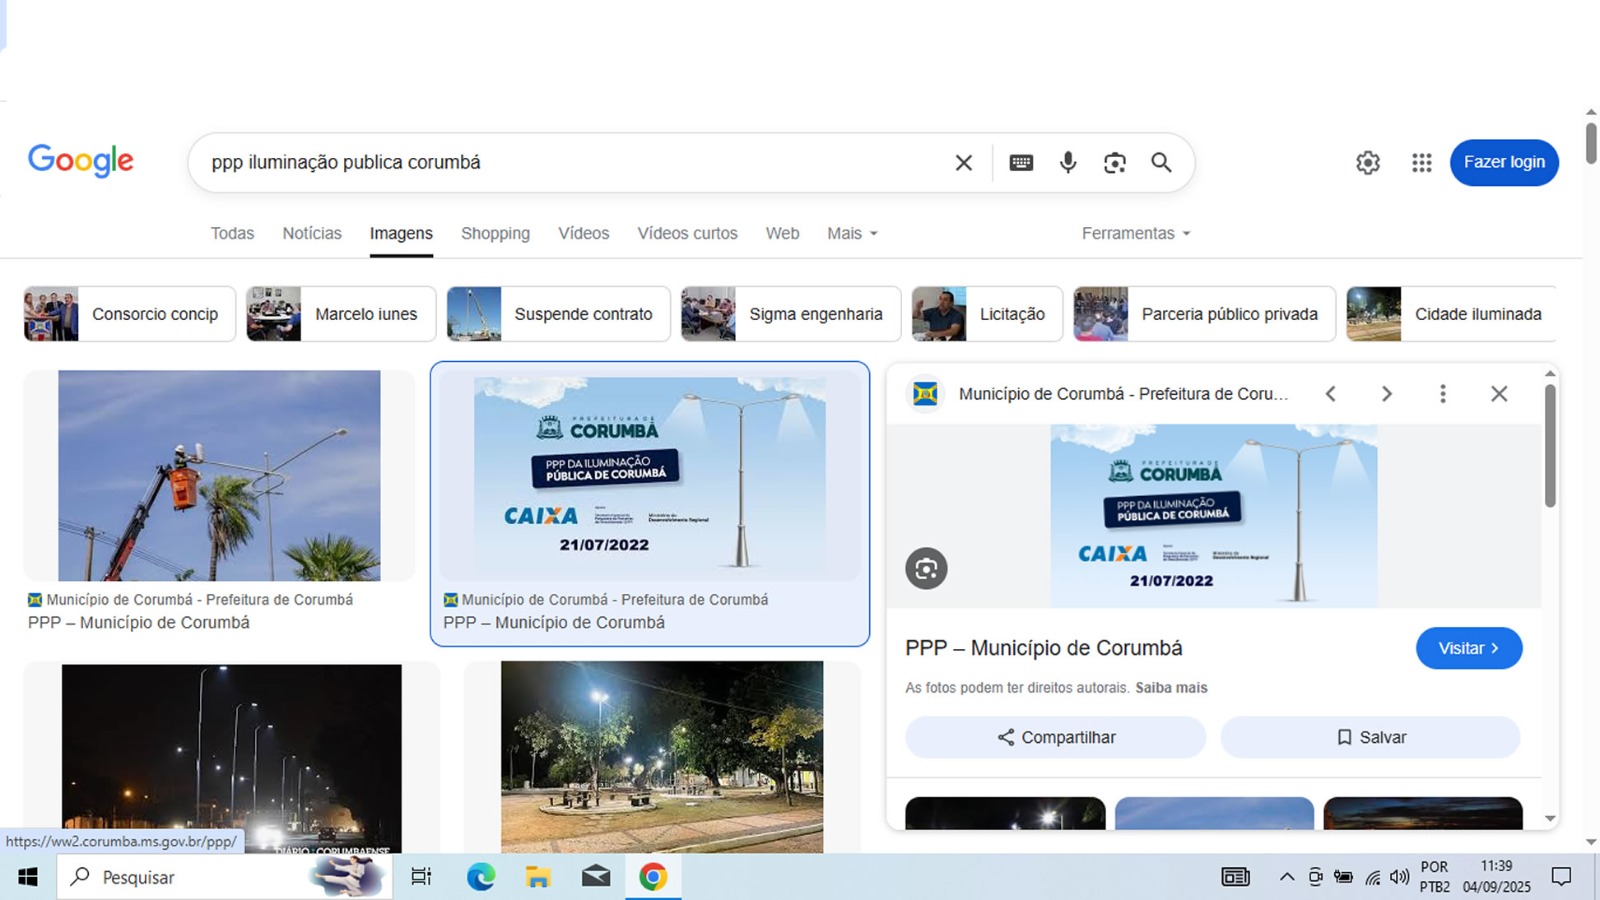1600x900 pixels.
Task: Click the Visitar button
Action: [1469, 648]
